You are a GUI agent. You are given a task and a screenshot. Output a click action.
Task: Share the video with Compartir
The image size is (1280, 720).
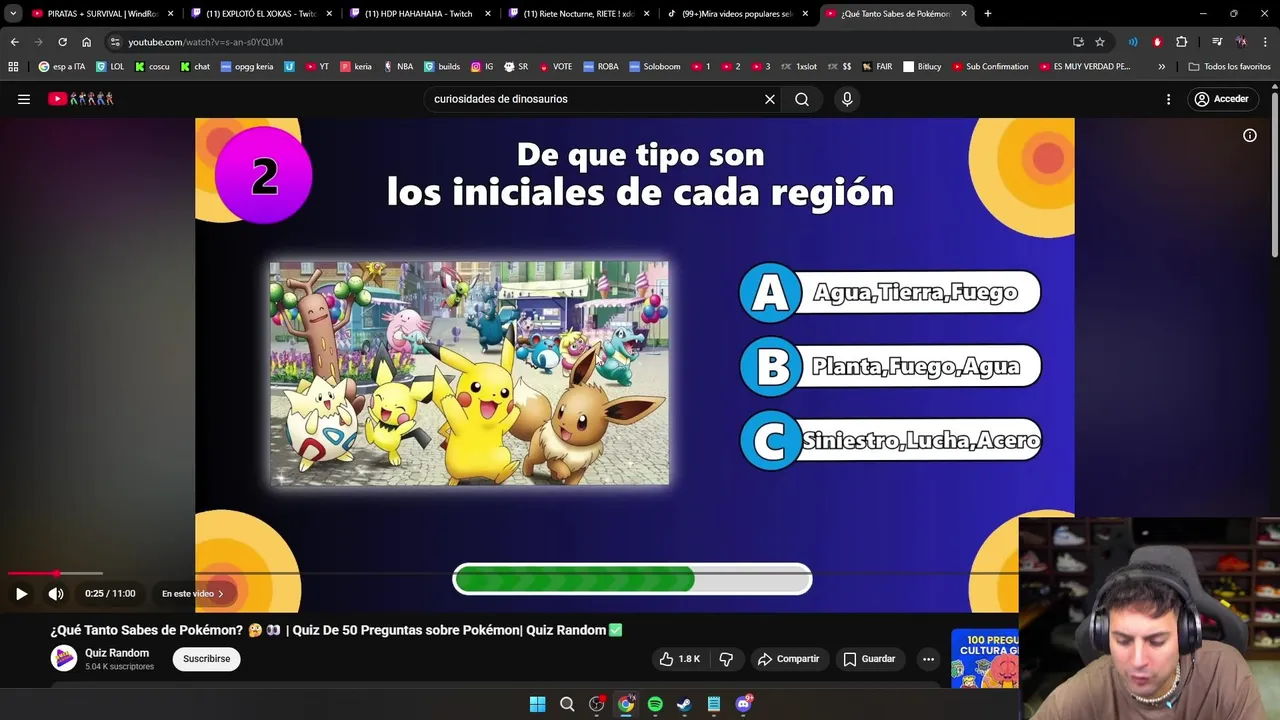point(788,659)
